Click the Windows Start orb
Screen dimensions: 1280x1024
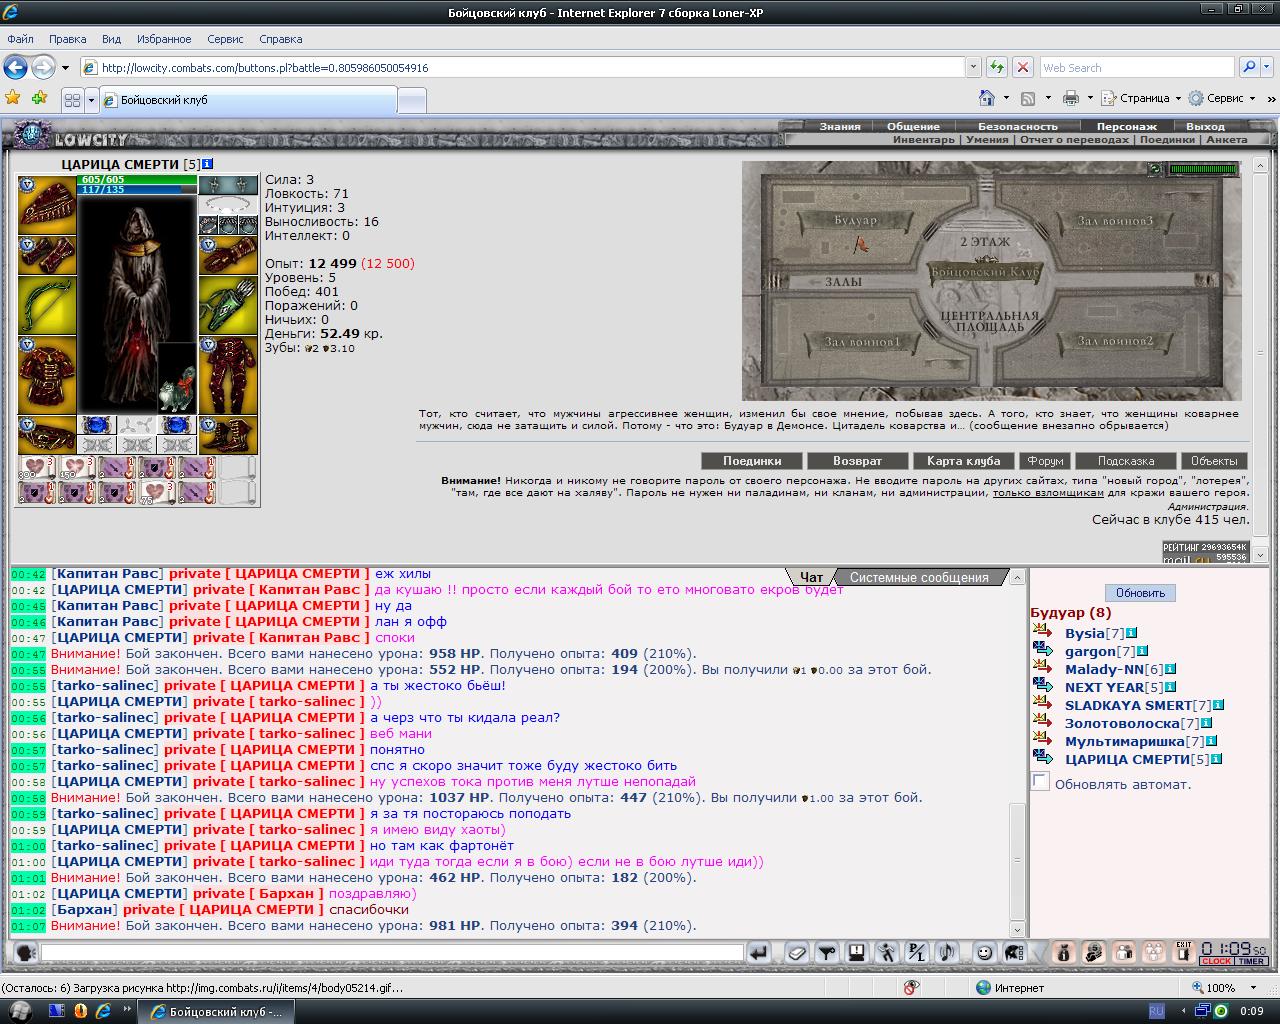pyautogui.click(x=20, y=1010)
